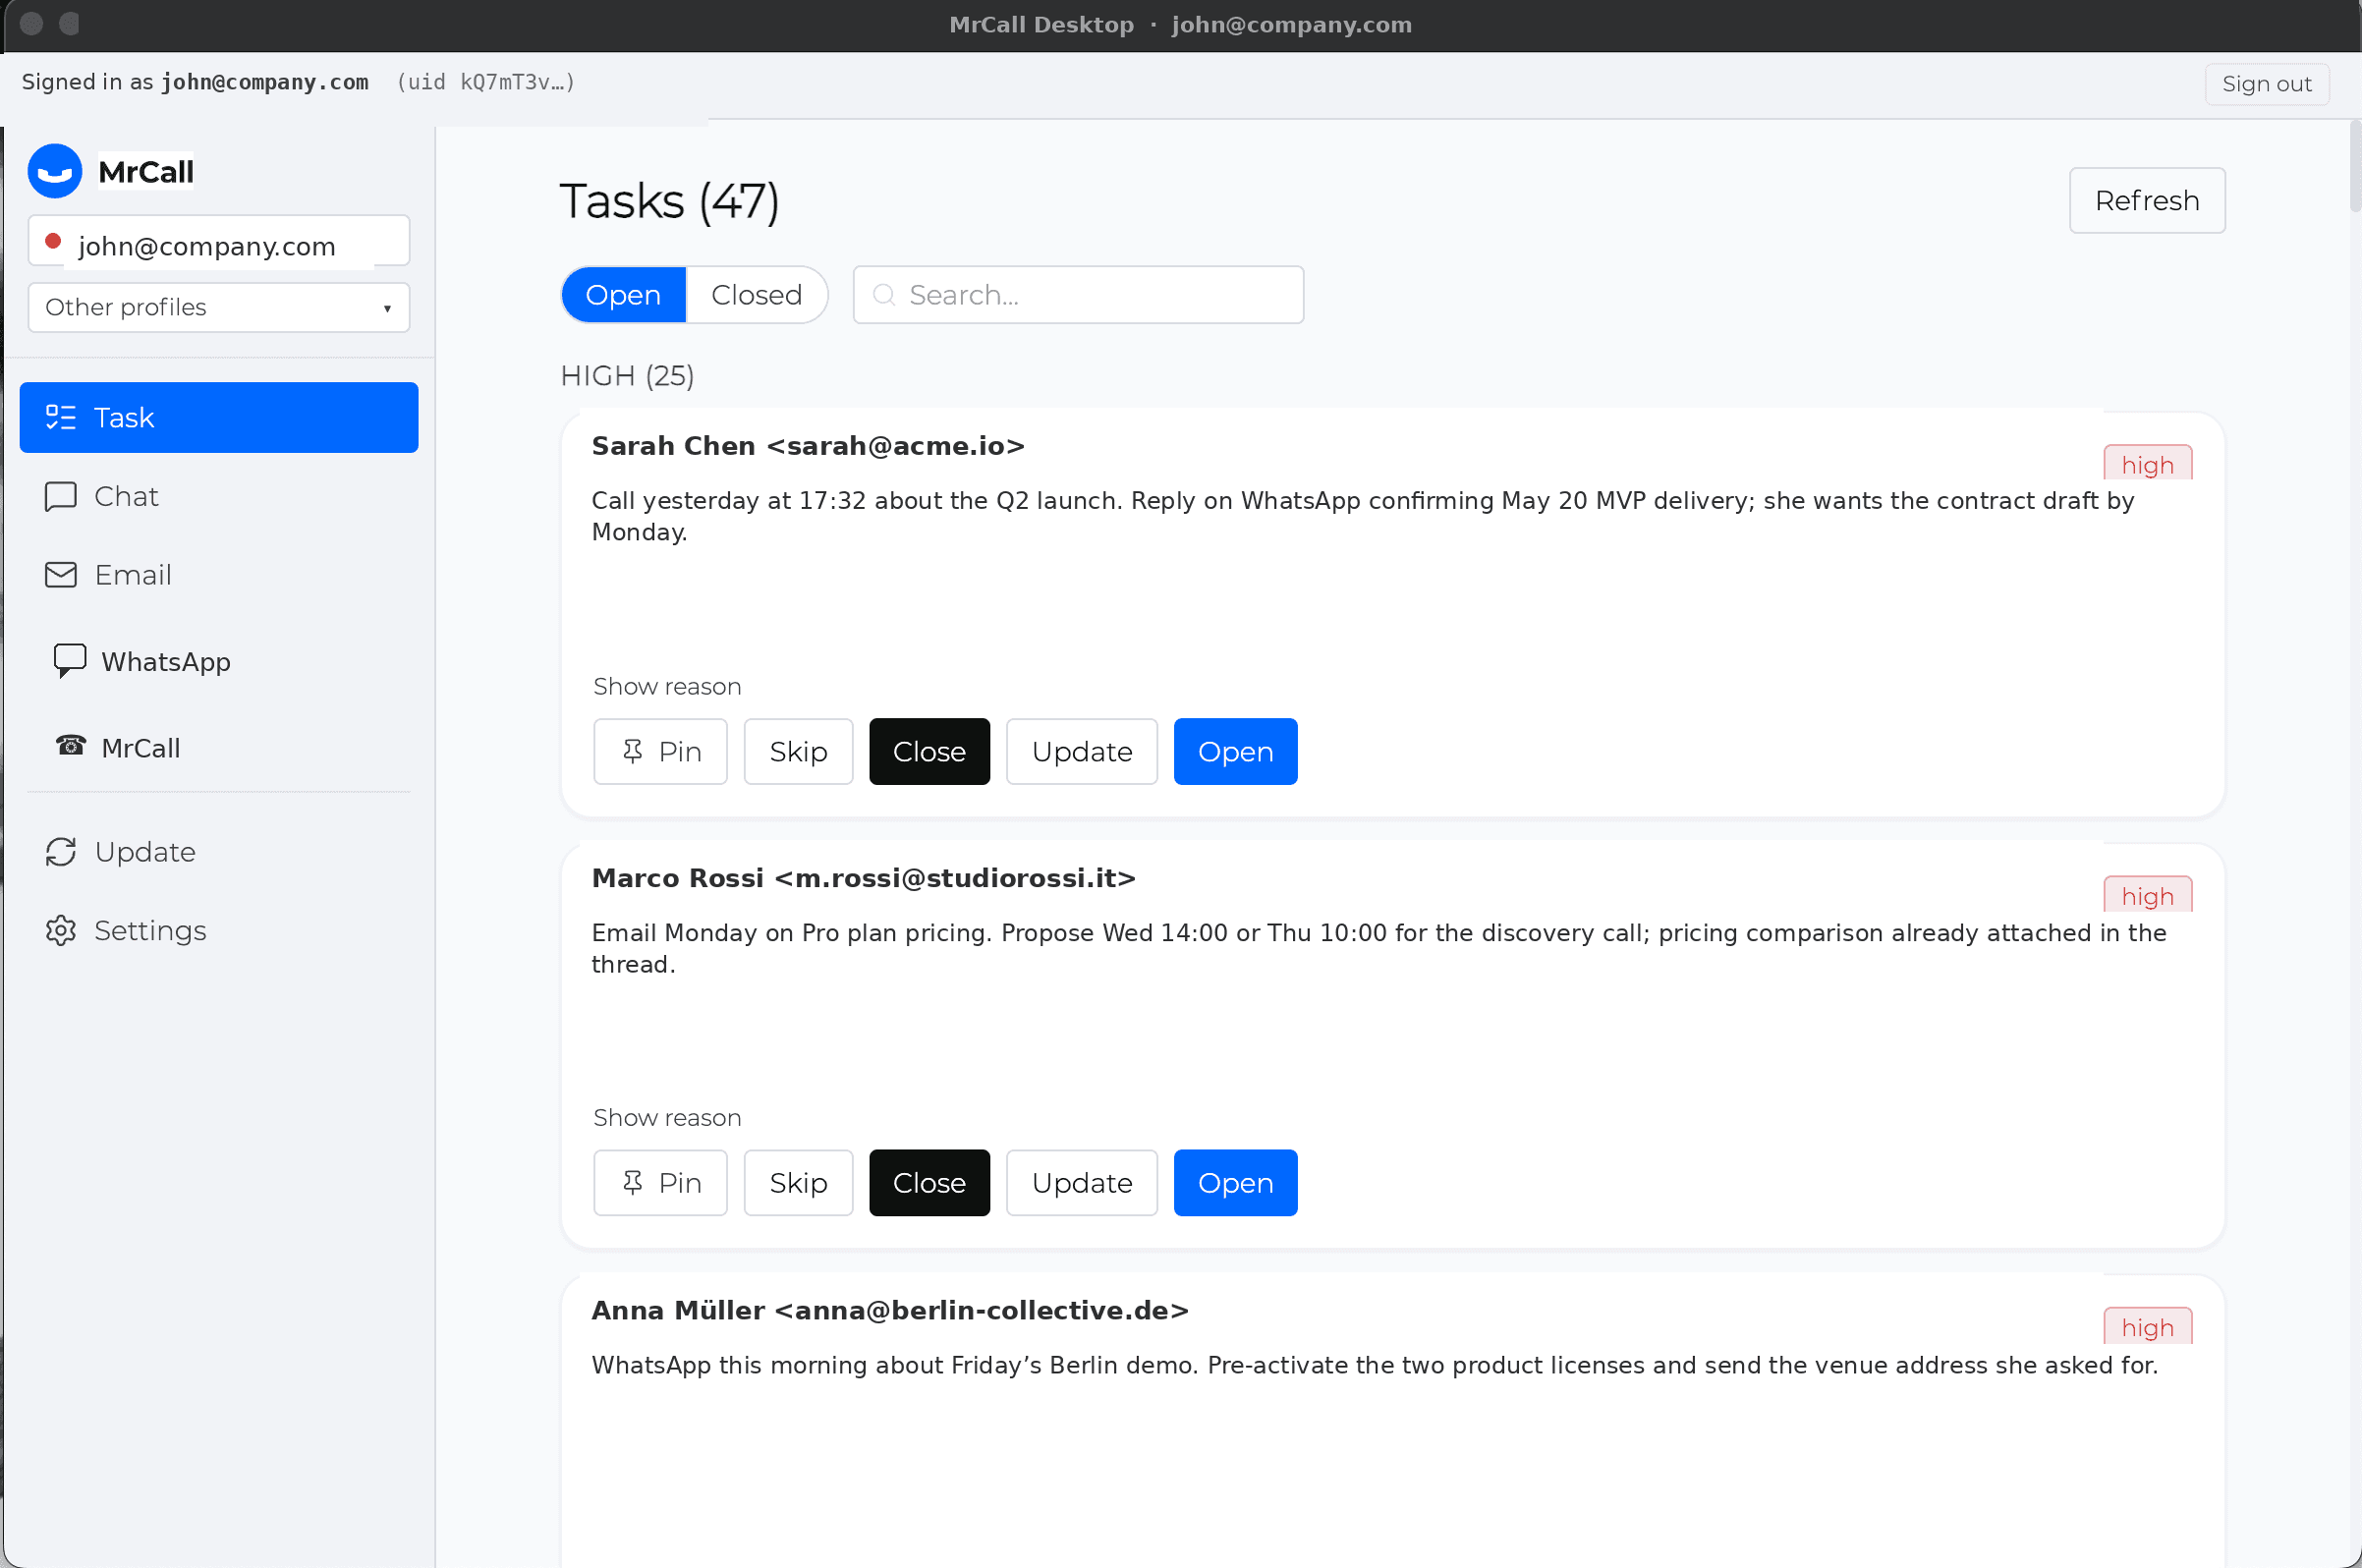
Task: Click the Pro plan pricing task description
Action: pos(1379,948)
